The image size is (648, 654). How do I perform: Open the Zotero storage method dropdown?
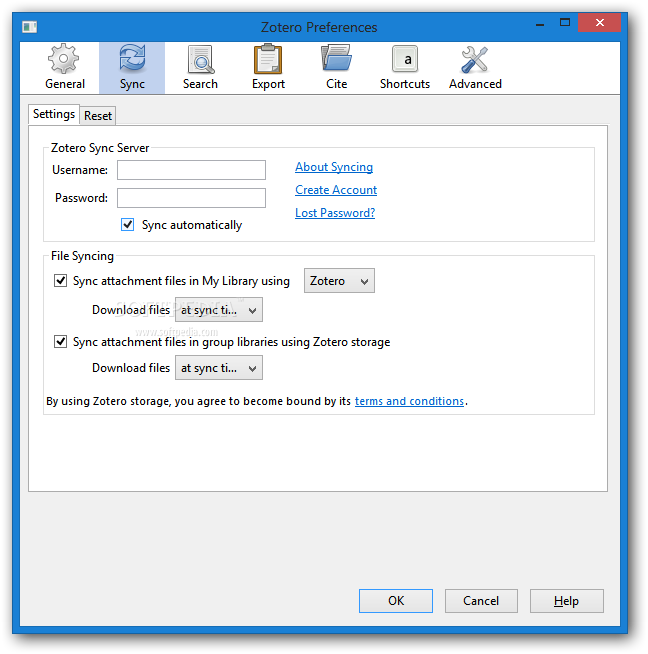[x=339, y=281]
